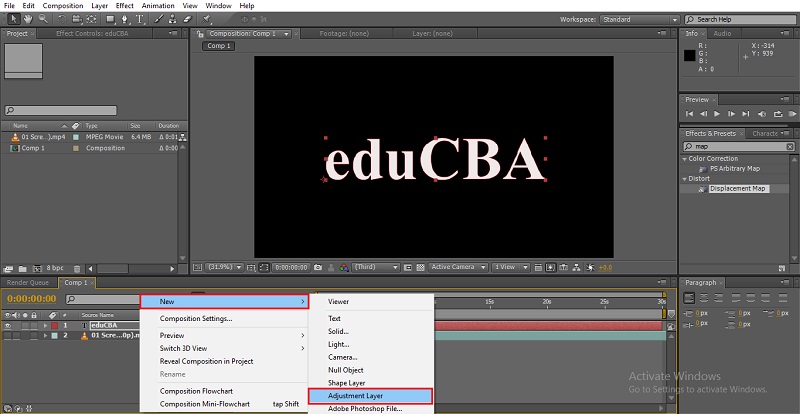Toggle lock switch for eduCBA layer

[34, 325]
